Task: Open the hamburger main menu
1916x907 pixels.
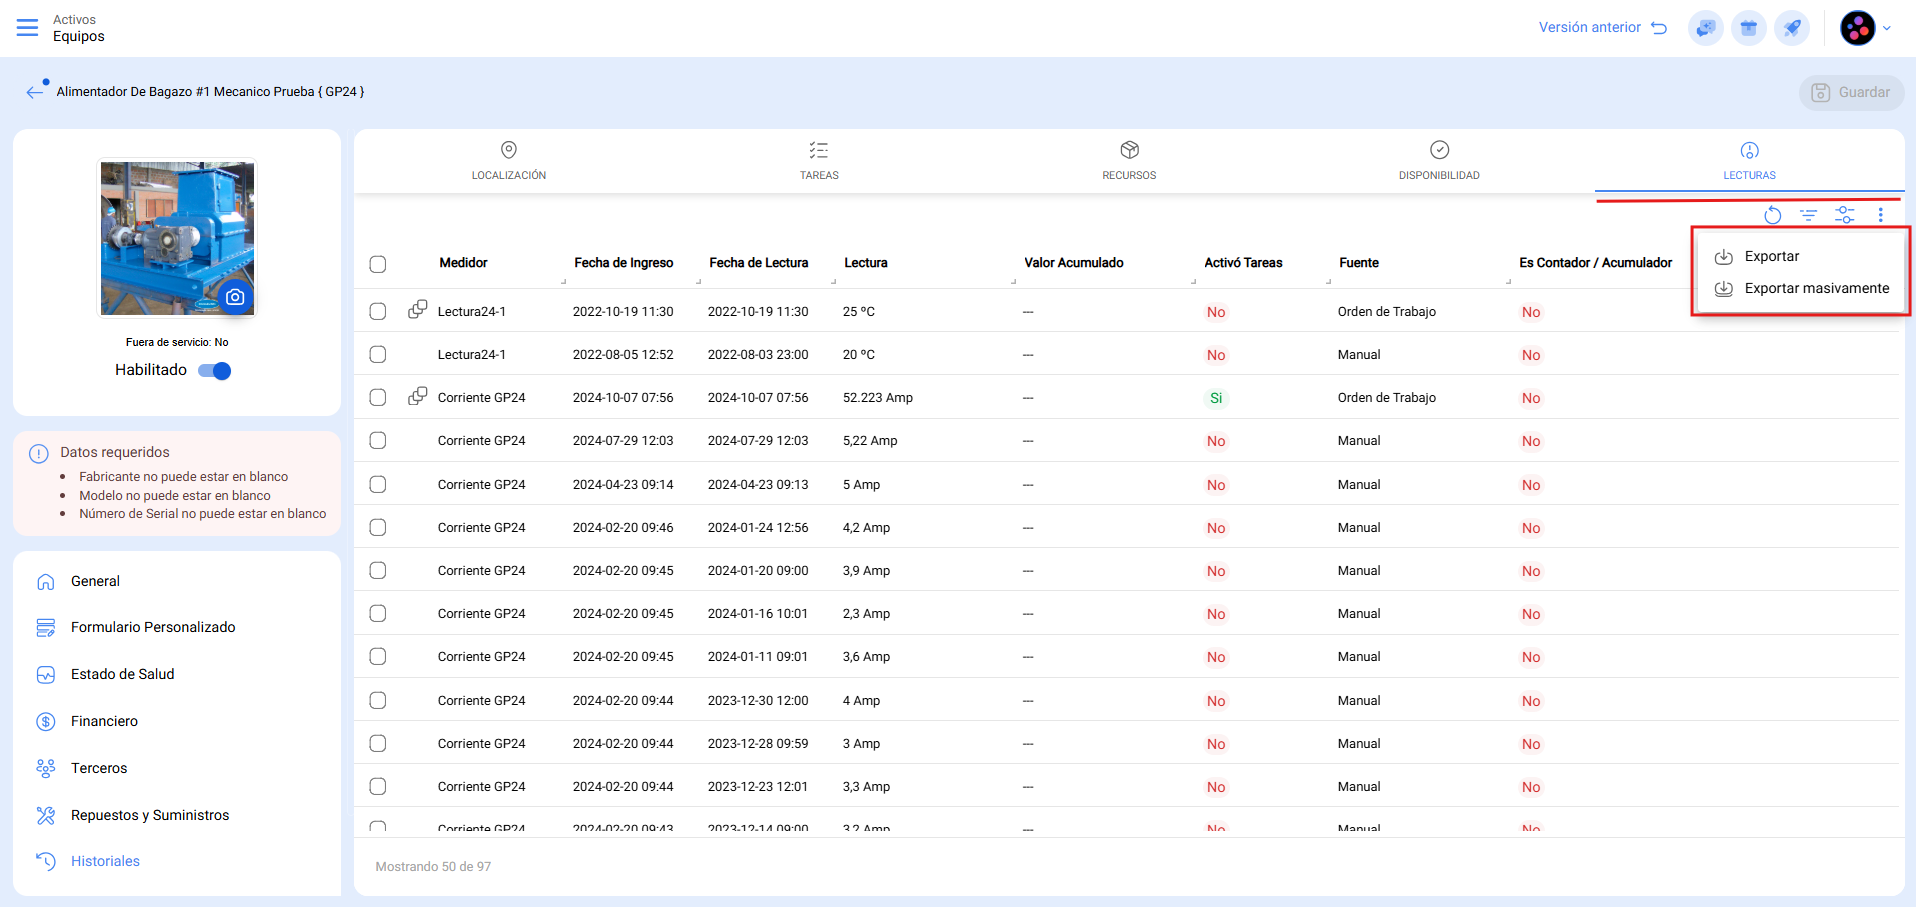Action: (x=28, y=28)
